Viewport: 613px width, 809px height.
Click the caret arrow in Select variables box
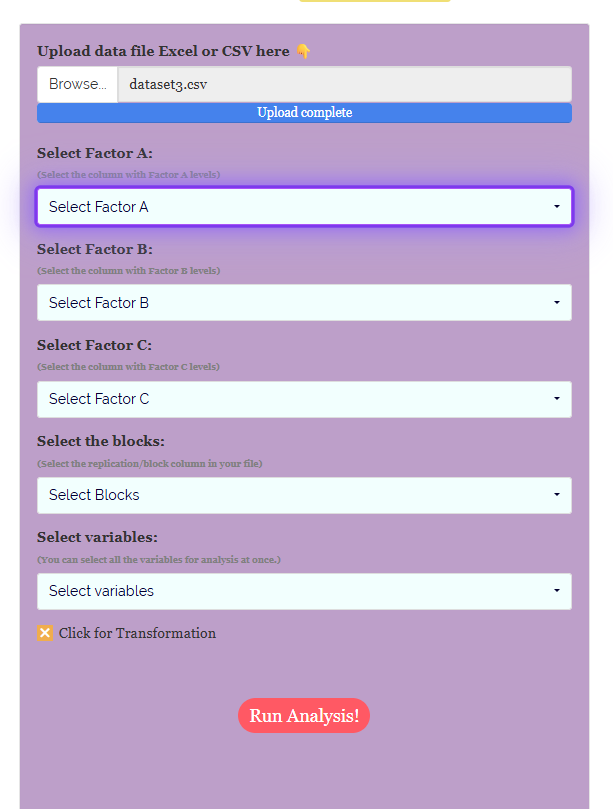(x=557, y=591)
